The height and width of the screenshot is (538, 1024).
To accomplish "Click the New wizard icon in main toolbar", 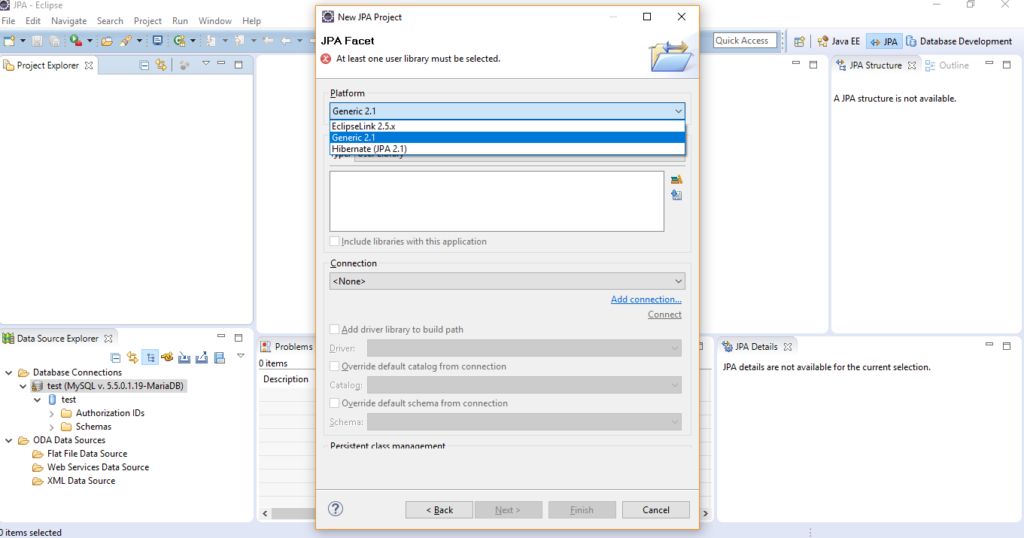I will (9, 41).
